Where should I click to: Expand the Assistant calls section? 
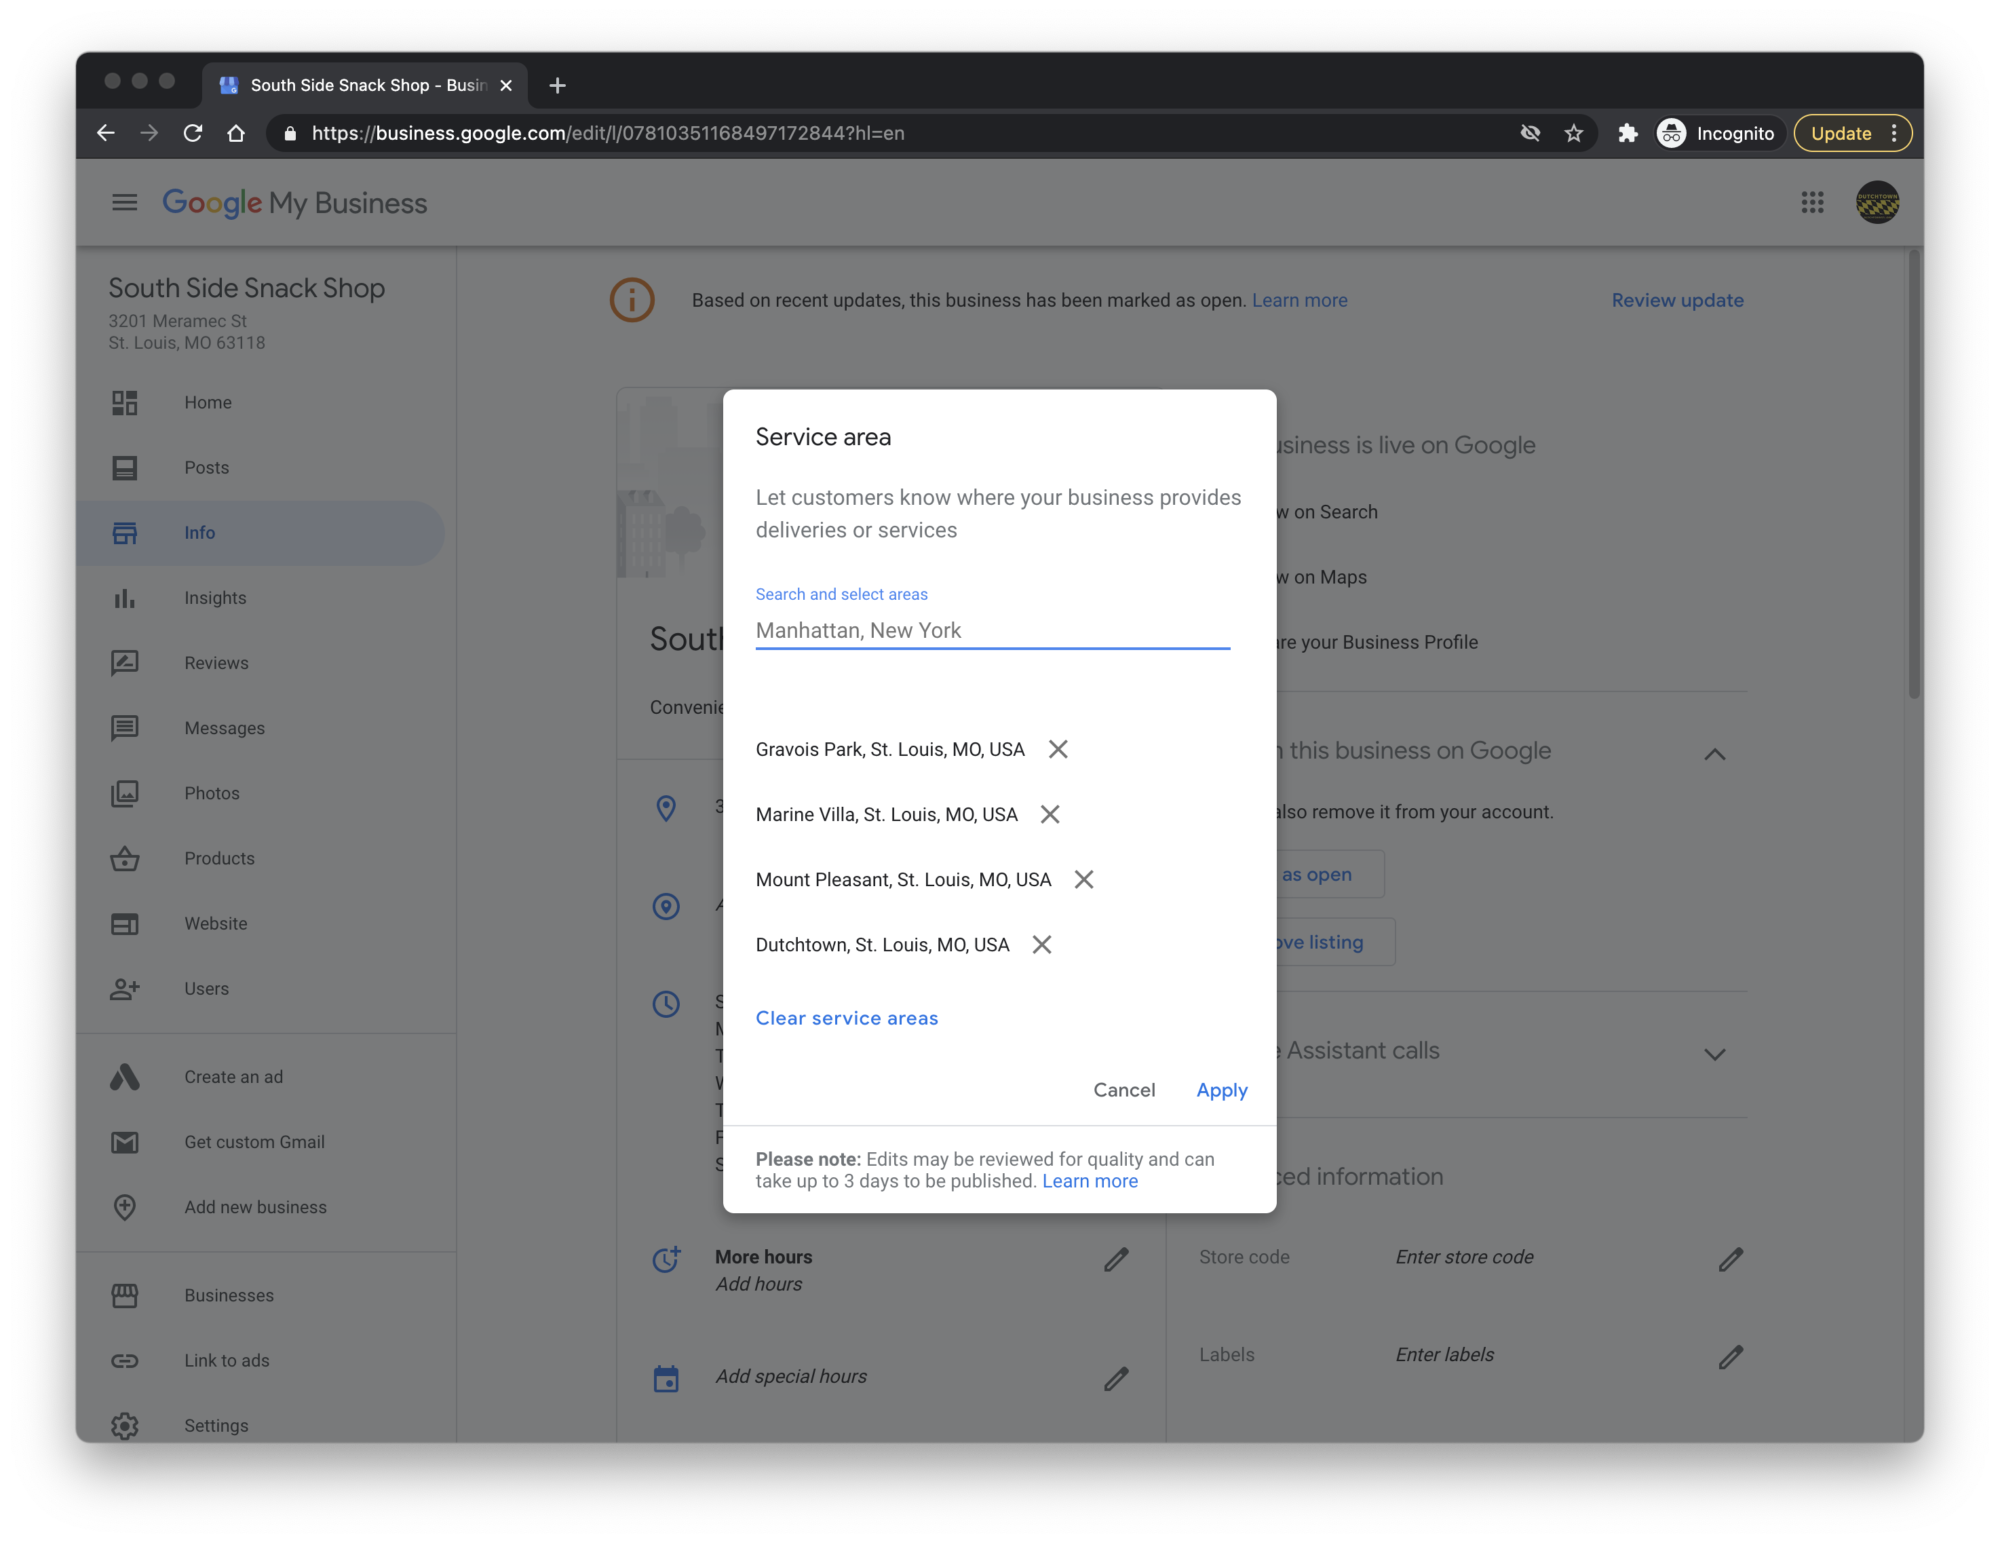[1715, 1054]
